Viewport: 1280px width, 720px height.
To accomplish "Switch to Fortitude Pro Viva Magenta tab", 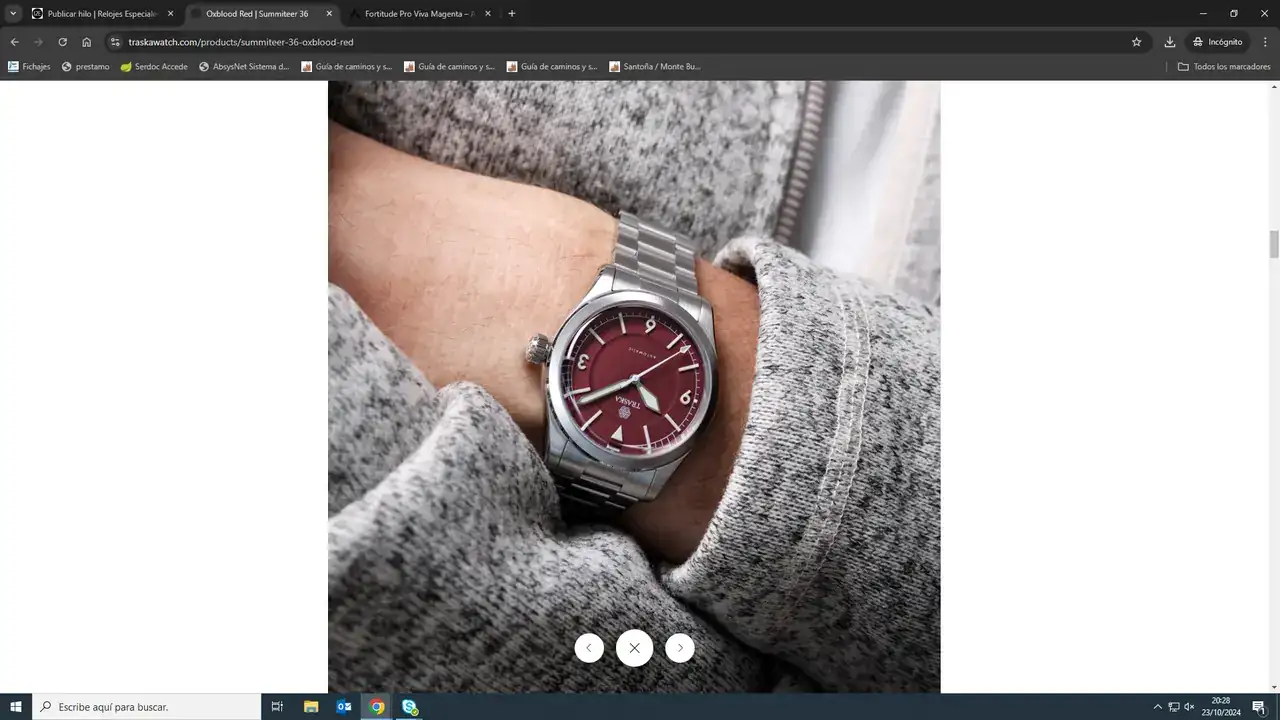I will 418,14.
